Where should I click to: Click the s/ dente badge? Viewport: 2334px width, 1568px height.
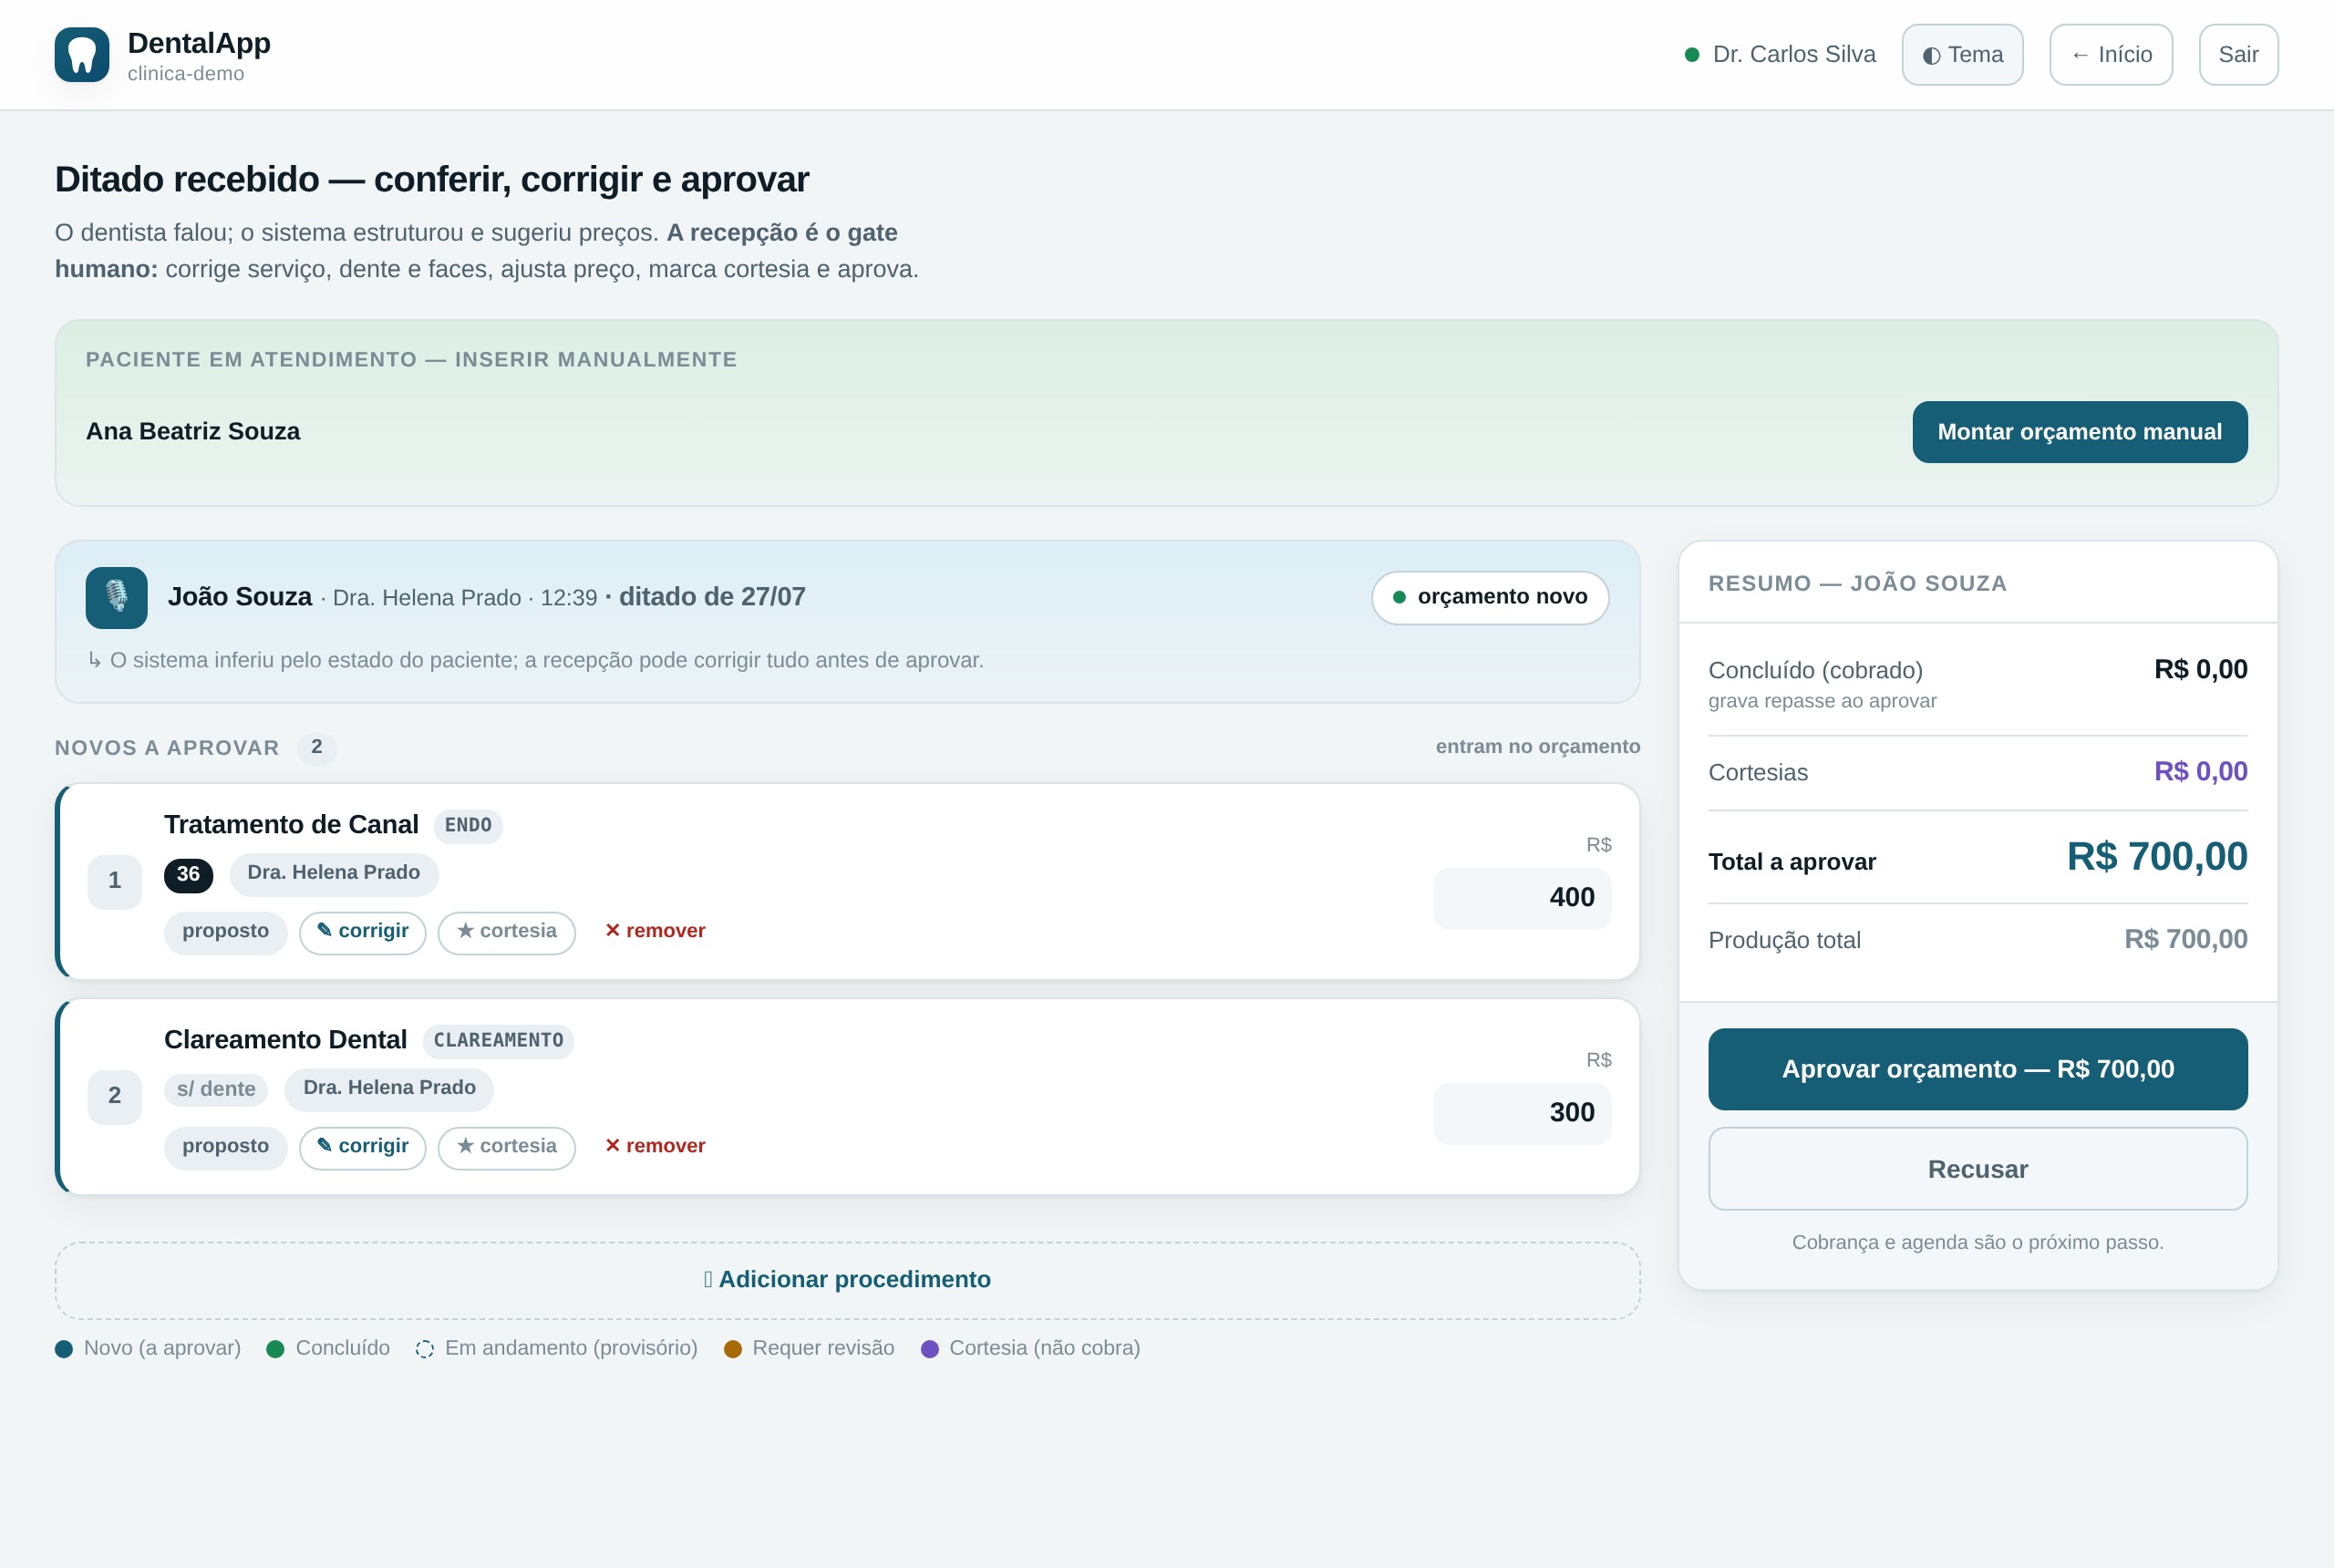pyautogui.click(x=216, y=1089)
